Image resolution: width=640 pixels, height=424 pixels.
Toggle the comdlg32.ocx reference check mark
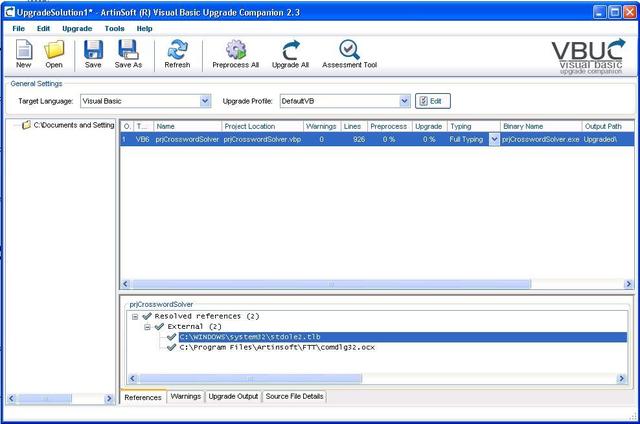(171, 347)
